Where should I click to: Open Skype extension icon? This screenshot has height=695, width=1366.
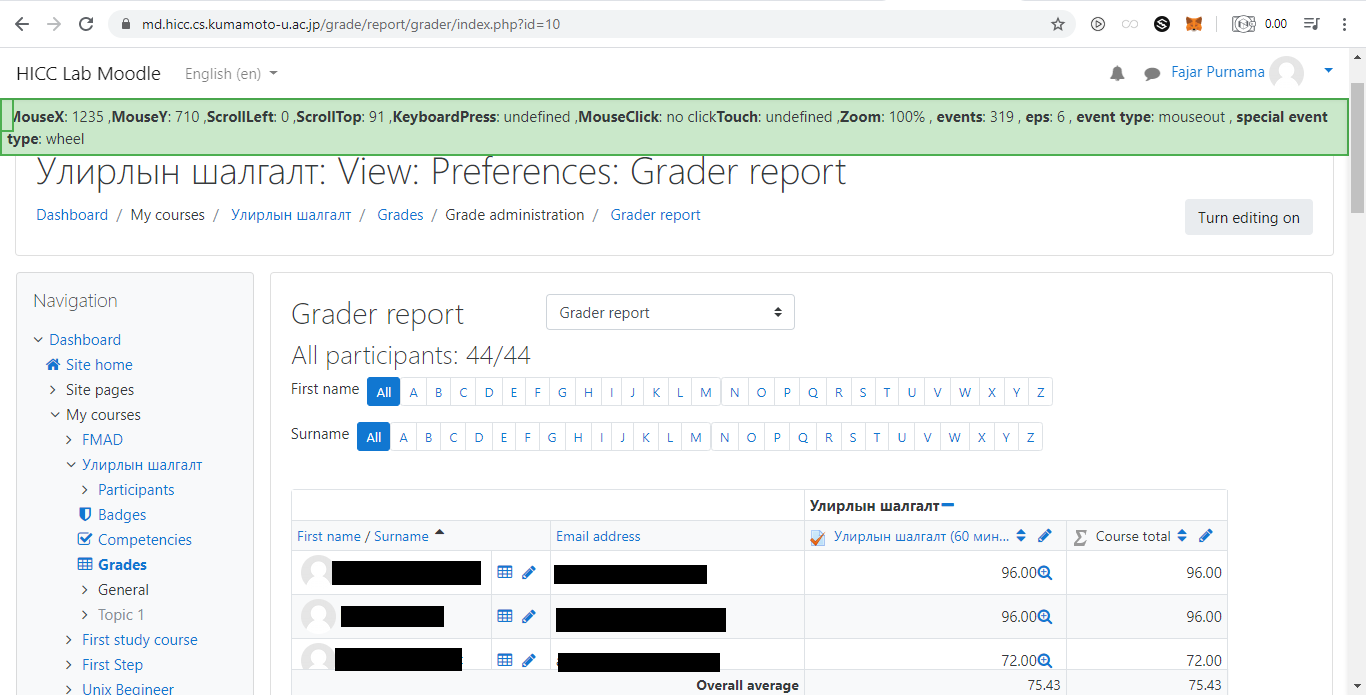[1162, 24]
